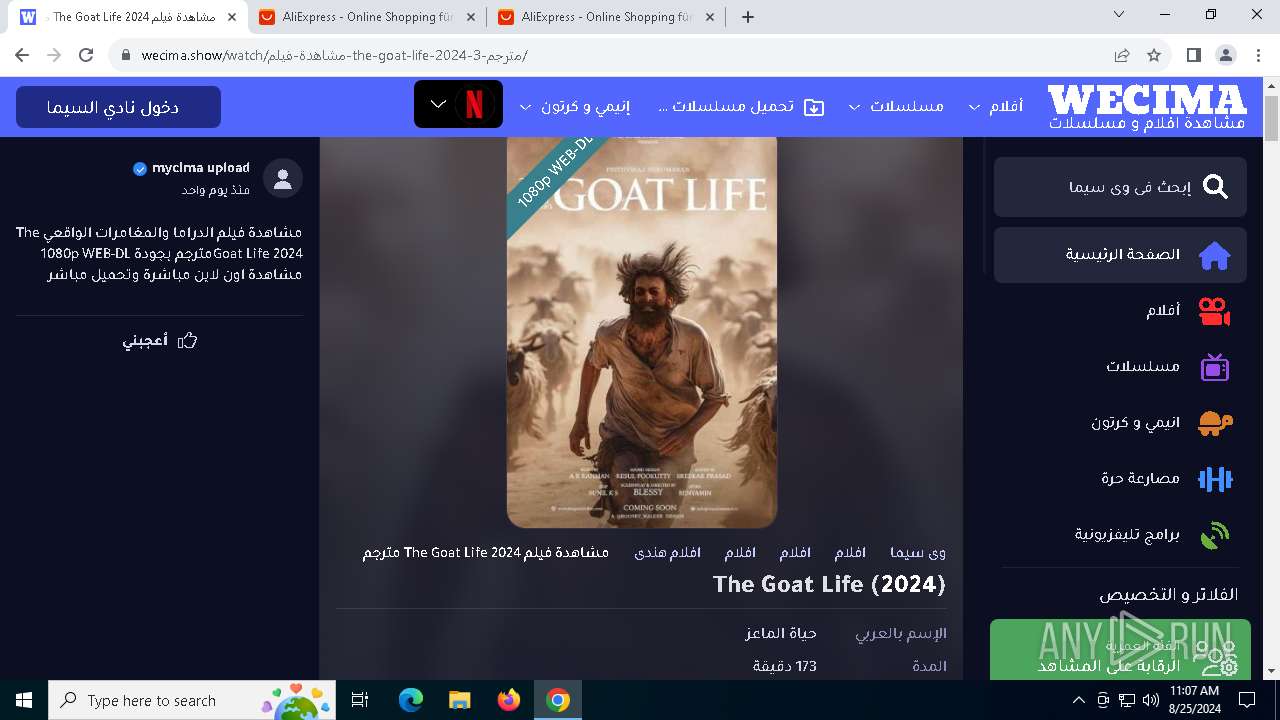The height and width of the screenshot is (720, 1280).
Task: Click the إبحث فى وى سيما search field
Action: 1120,187
